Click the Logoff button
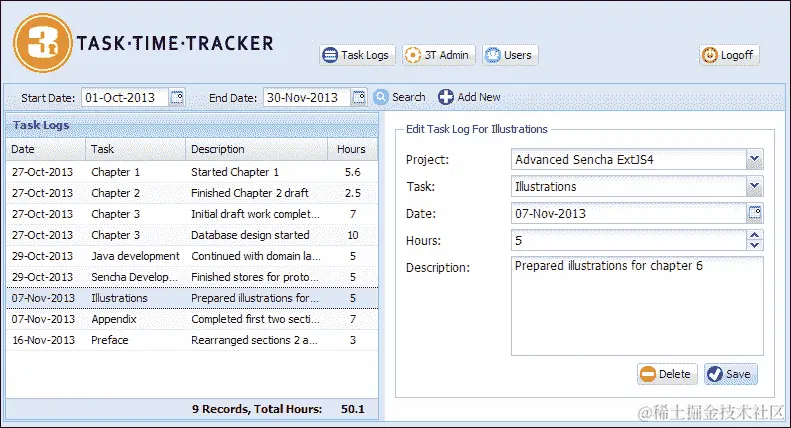Image resolution: width=791 pixels, height=428 pixels. click(x=729, y=55)
